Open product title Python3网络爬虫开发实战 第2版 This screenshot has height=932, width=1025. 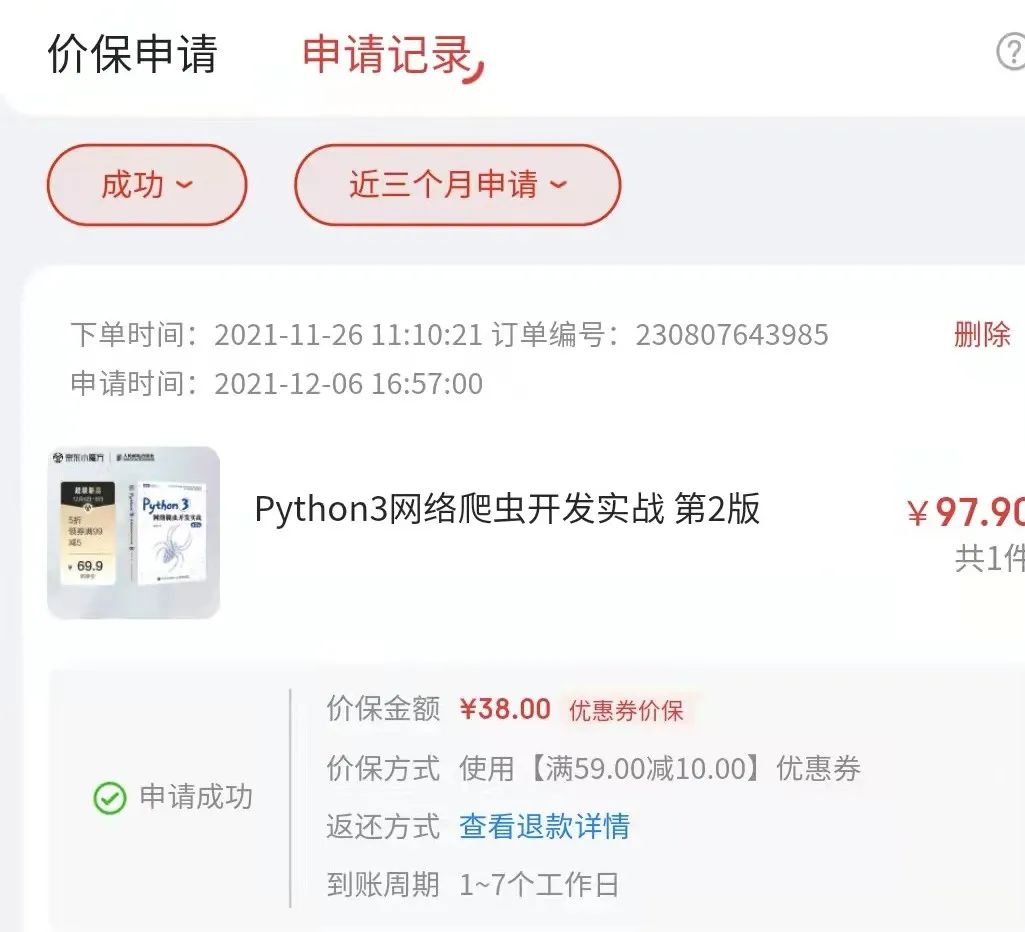[x=507, y=509]
